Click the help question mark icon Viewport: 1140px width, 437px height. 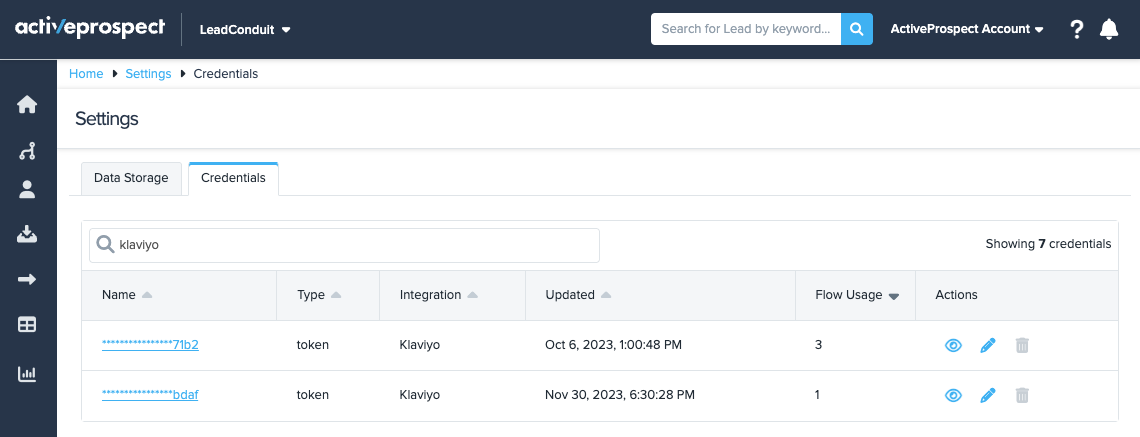pyautogui.click(x=1076, y=30)
